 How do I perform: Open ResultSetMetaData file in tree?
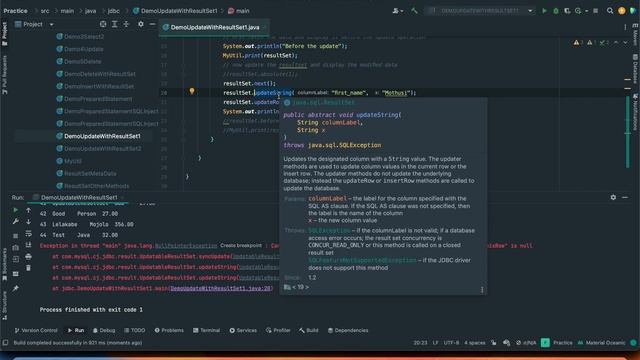86,173
